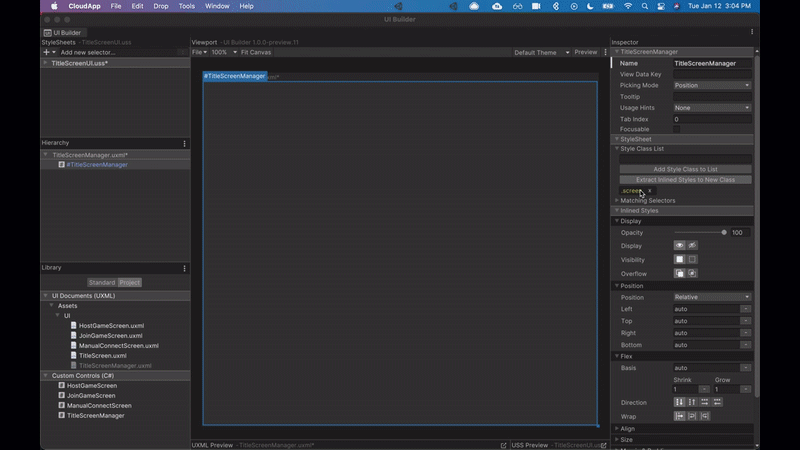Open the Library panel options menu

[184, 268]
